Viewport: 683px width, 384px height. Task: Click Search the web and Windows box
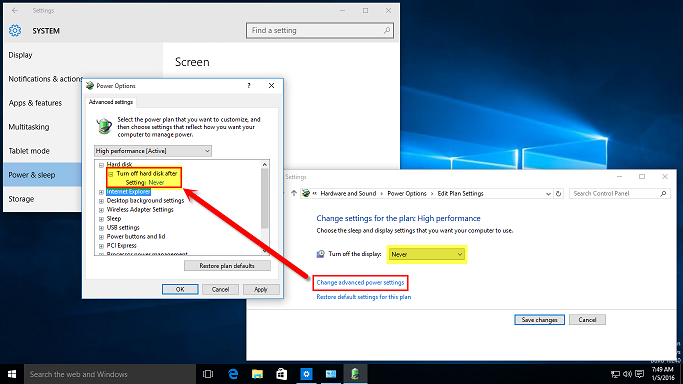pyautogui.click(x=110, y=374)
